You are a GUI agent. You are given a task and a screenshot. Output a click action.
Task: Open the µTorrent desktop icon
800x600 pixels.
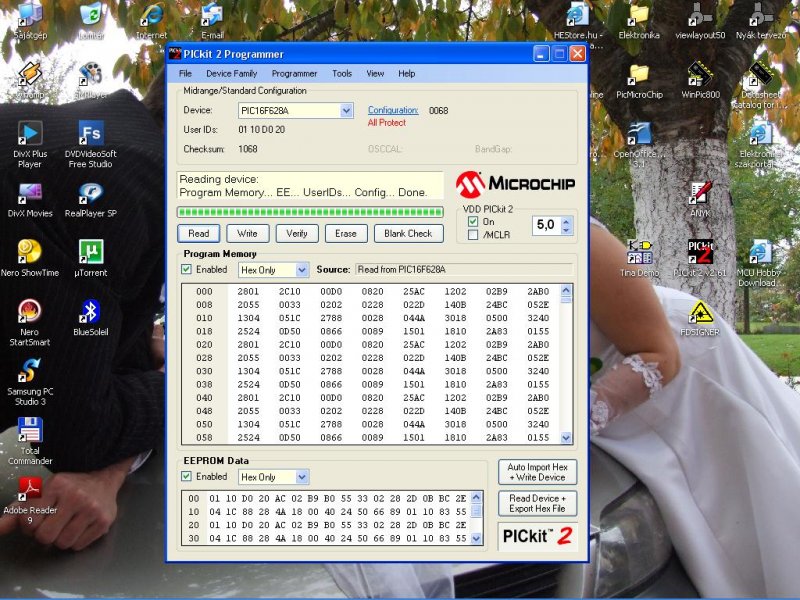click(91, 258)
